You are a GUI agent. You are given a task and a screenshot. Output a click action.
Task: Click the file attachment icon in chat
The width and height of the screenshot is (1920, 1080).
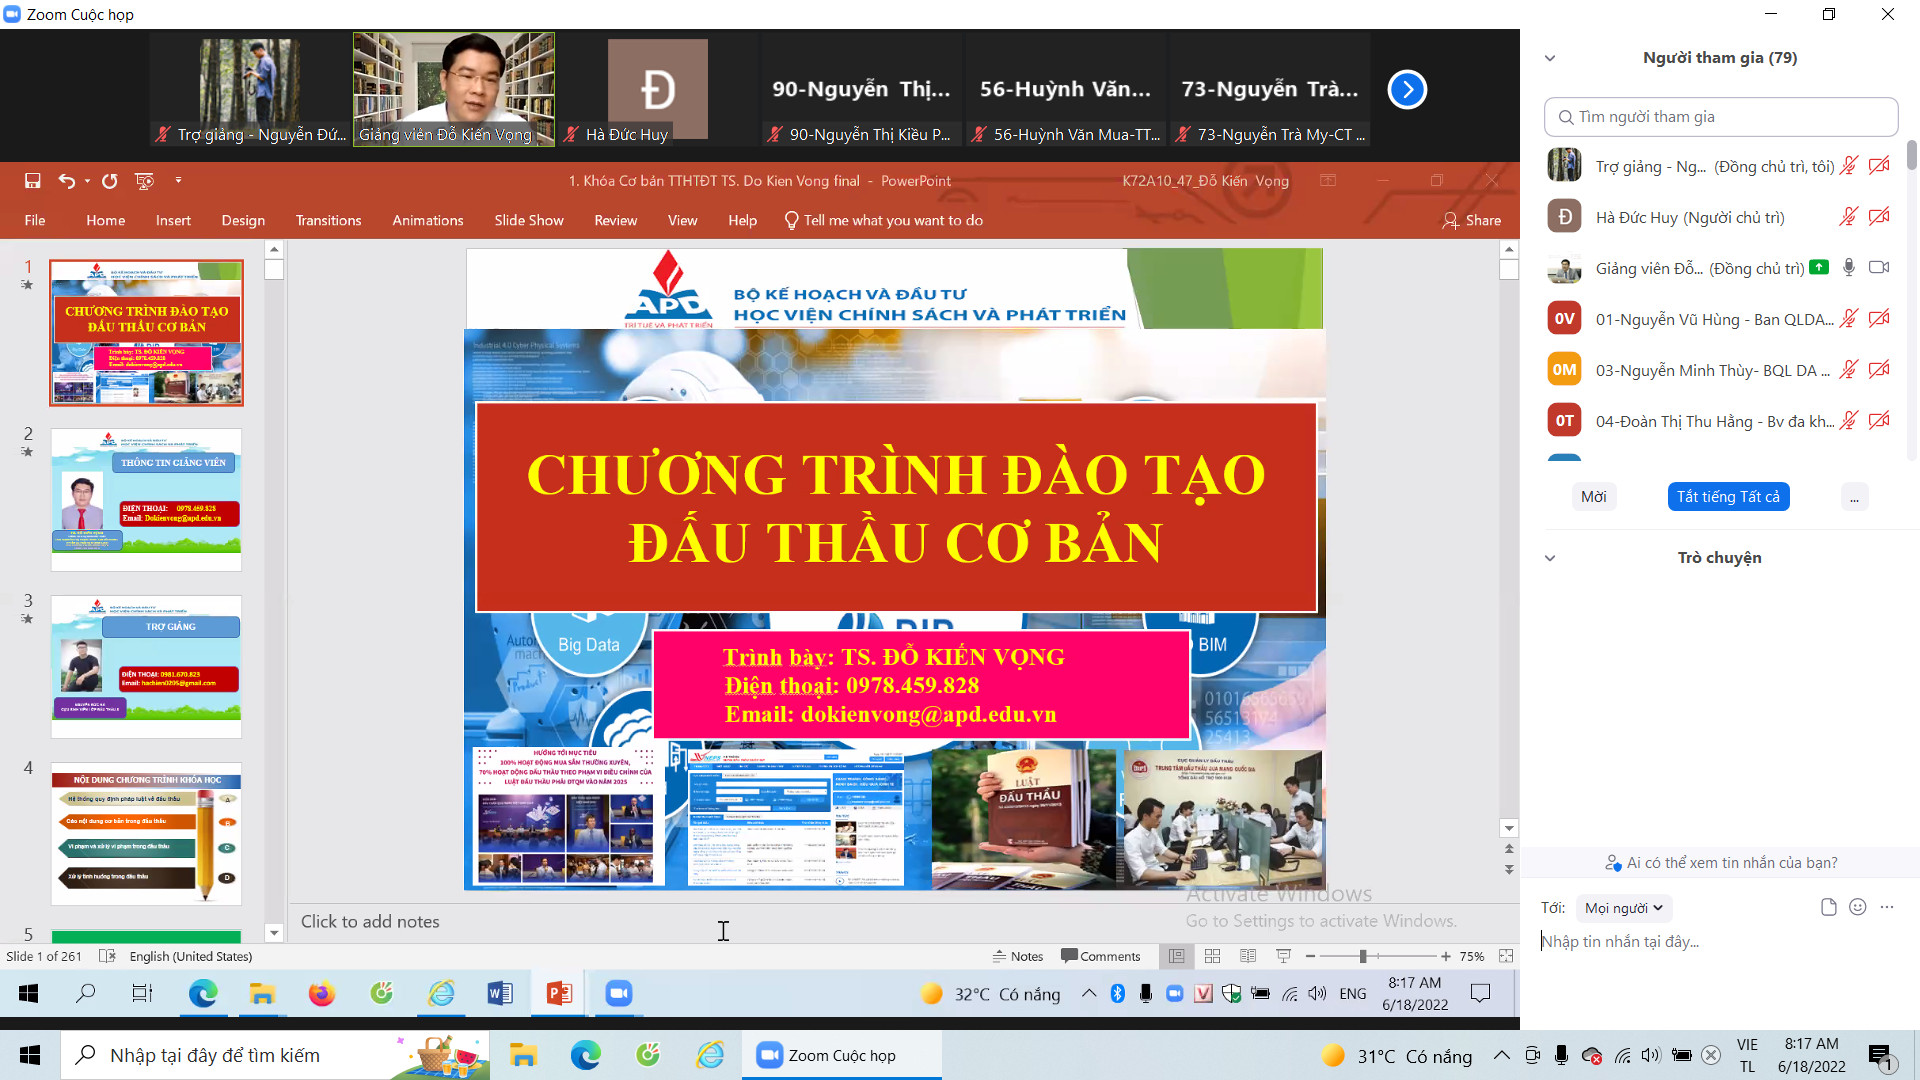point(1828,907)
